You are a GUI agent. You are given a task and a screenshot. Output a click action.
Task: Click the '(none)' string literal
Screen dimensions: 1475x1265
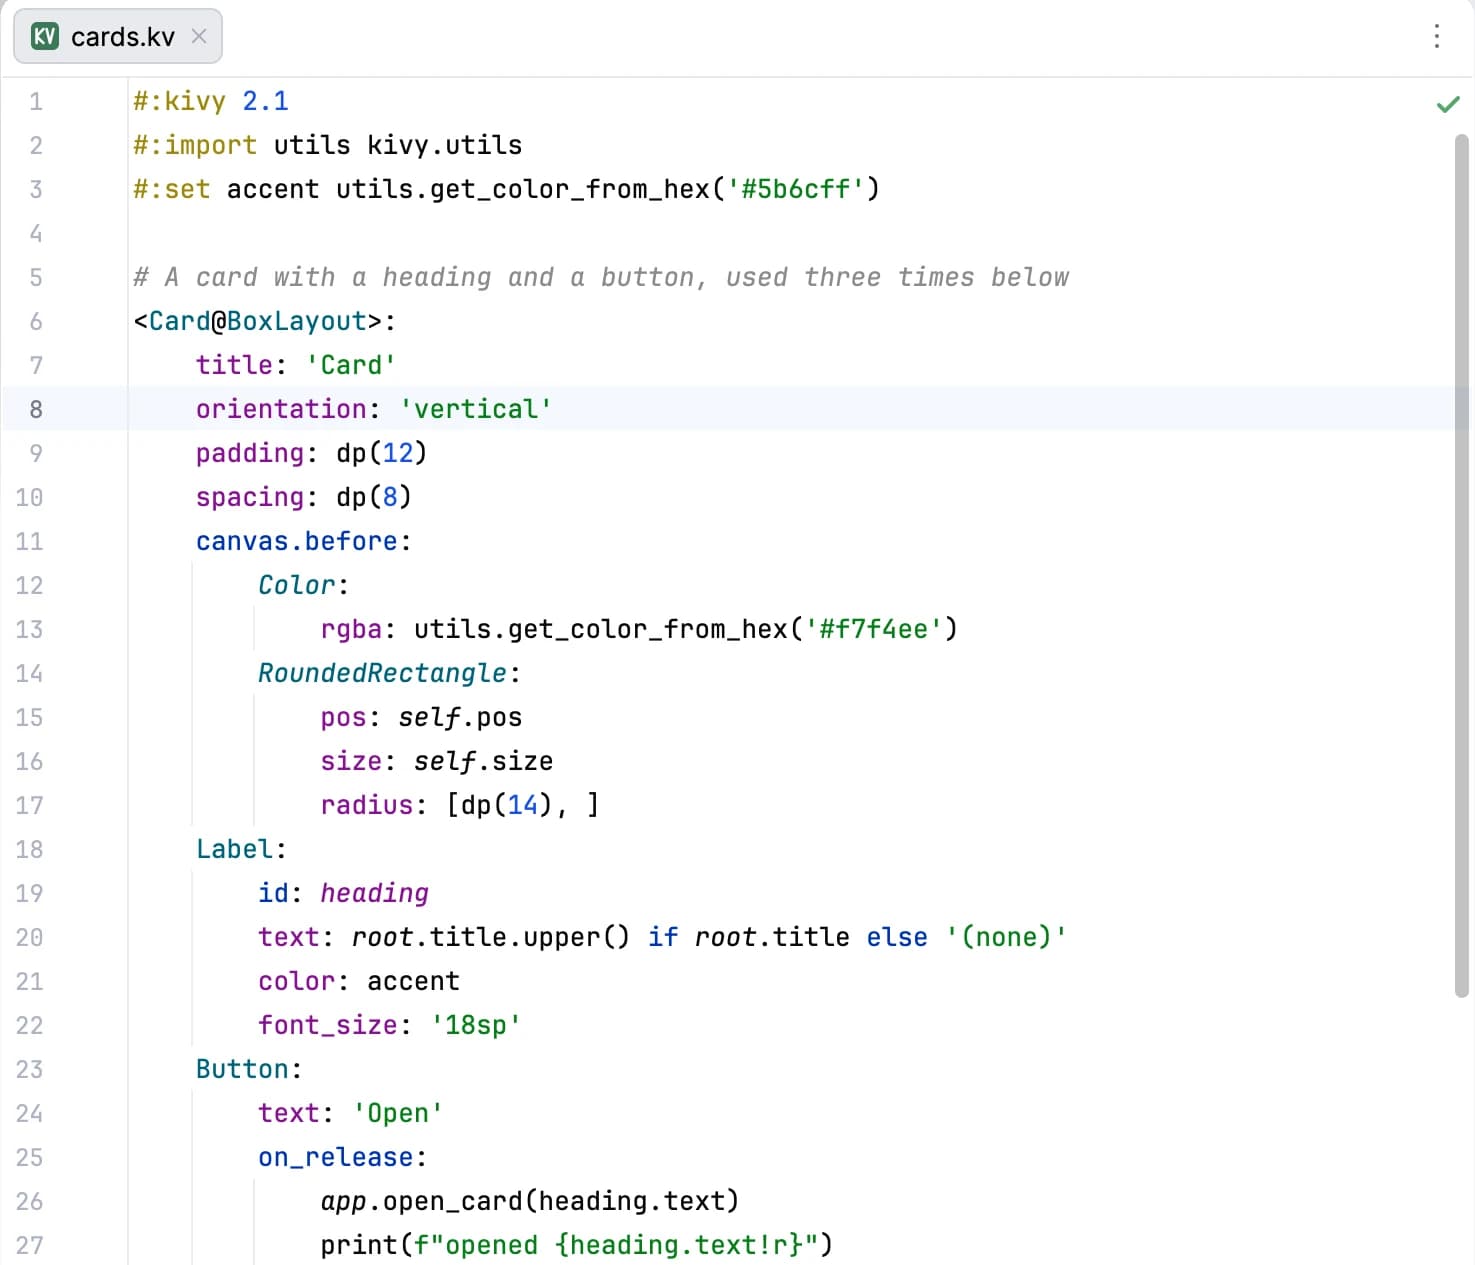[x=1007, y=937]
